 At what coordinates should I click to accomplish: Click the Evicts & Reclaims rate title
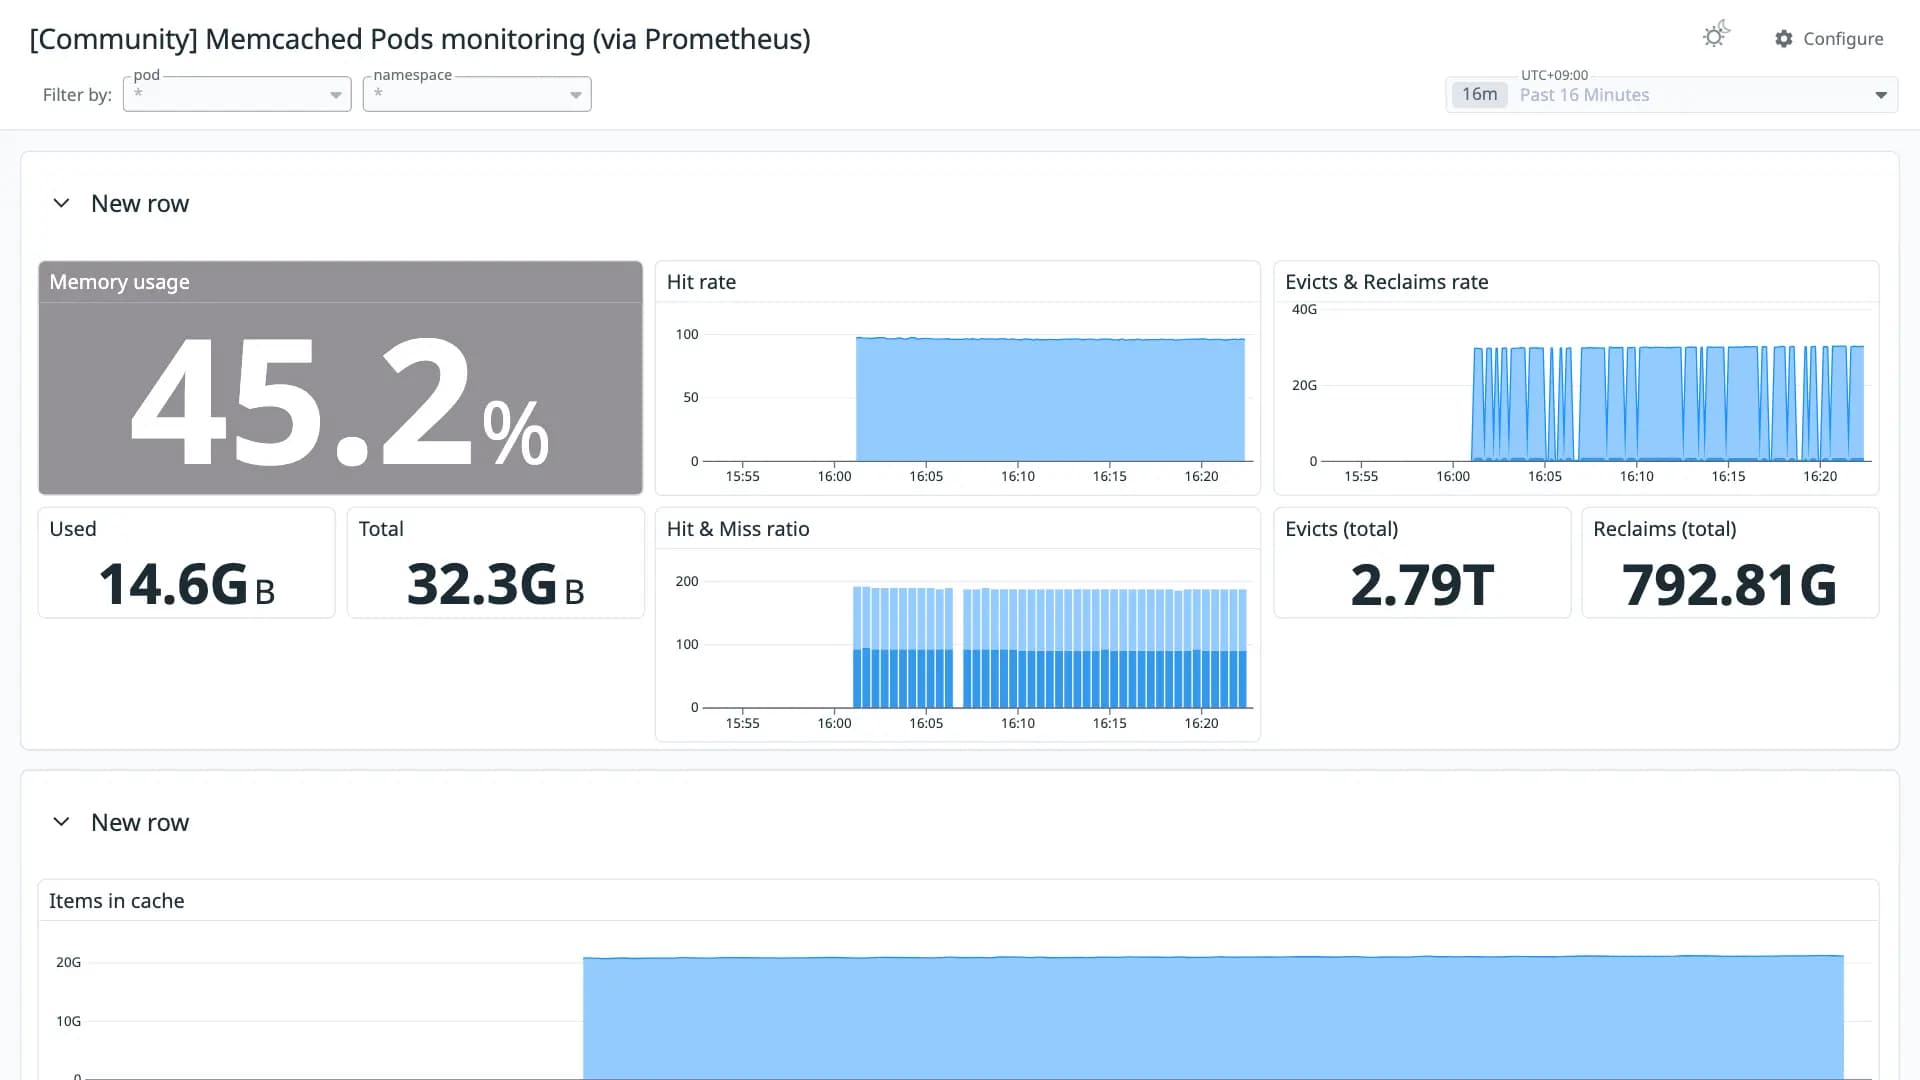coord(1386,282)
